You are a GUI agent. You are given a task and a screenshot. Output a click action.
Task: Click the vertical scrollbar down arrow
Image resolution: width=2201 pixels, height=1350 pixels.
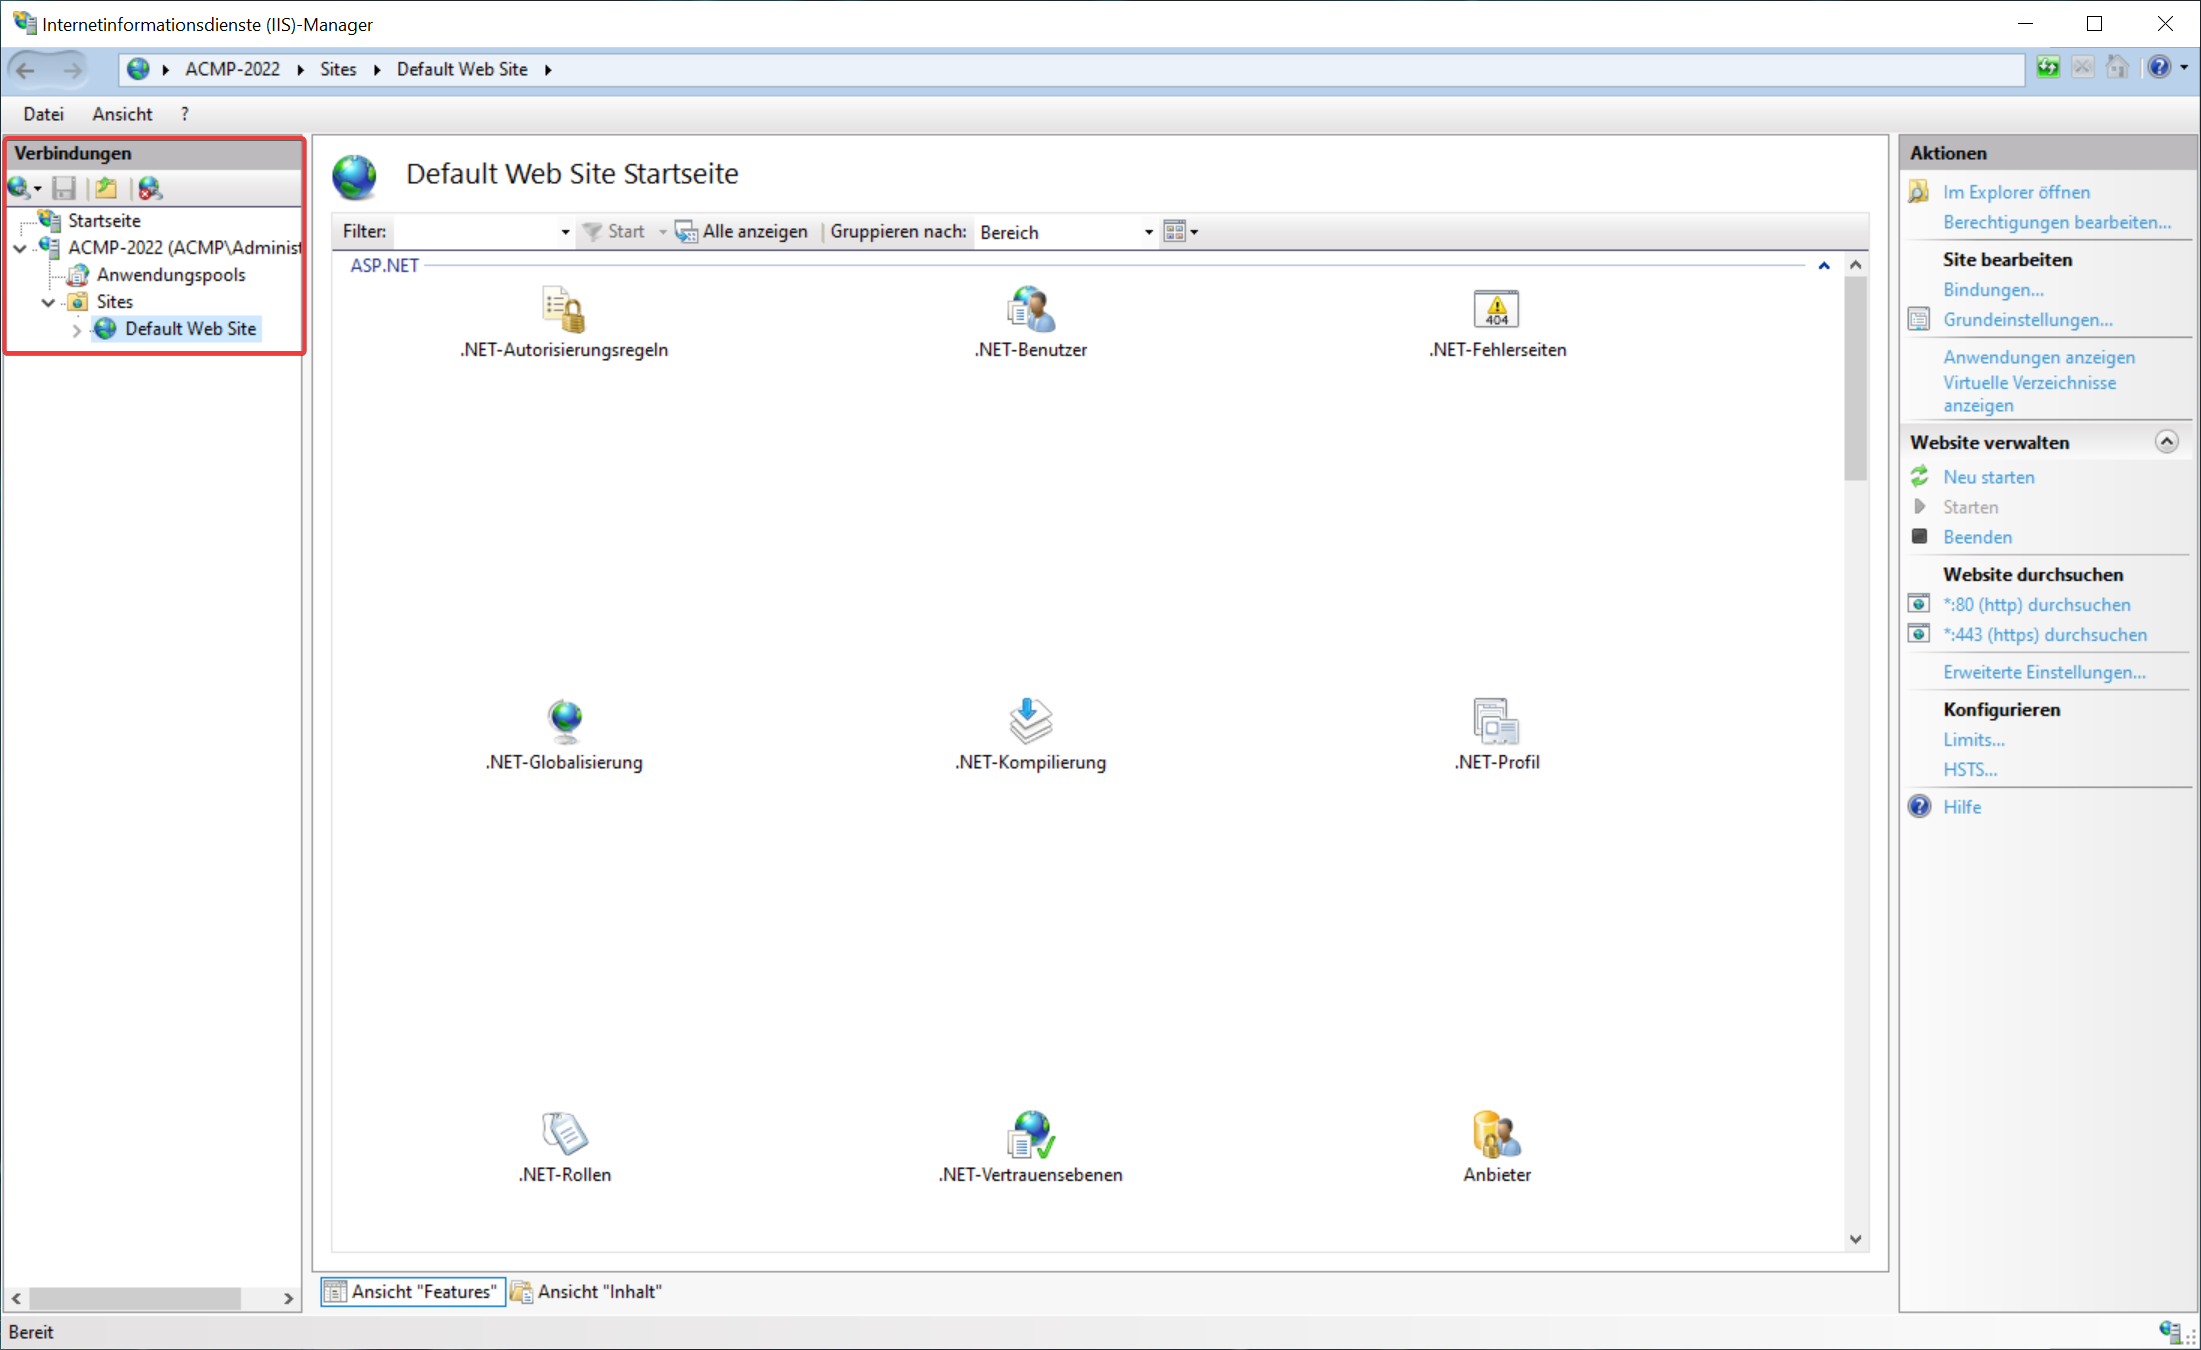tap(1856, 1239)
